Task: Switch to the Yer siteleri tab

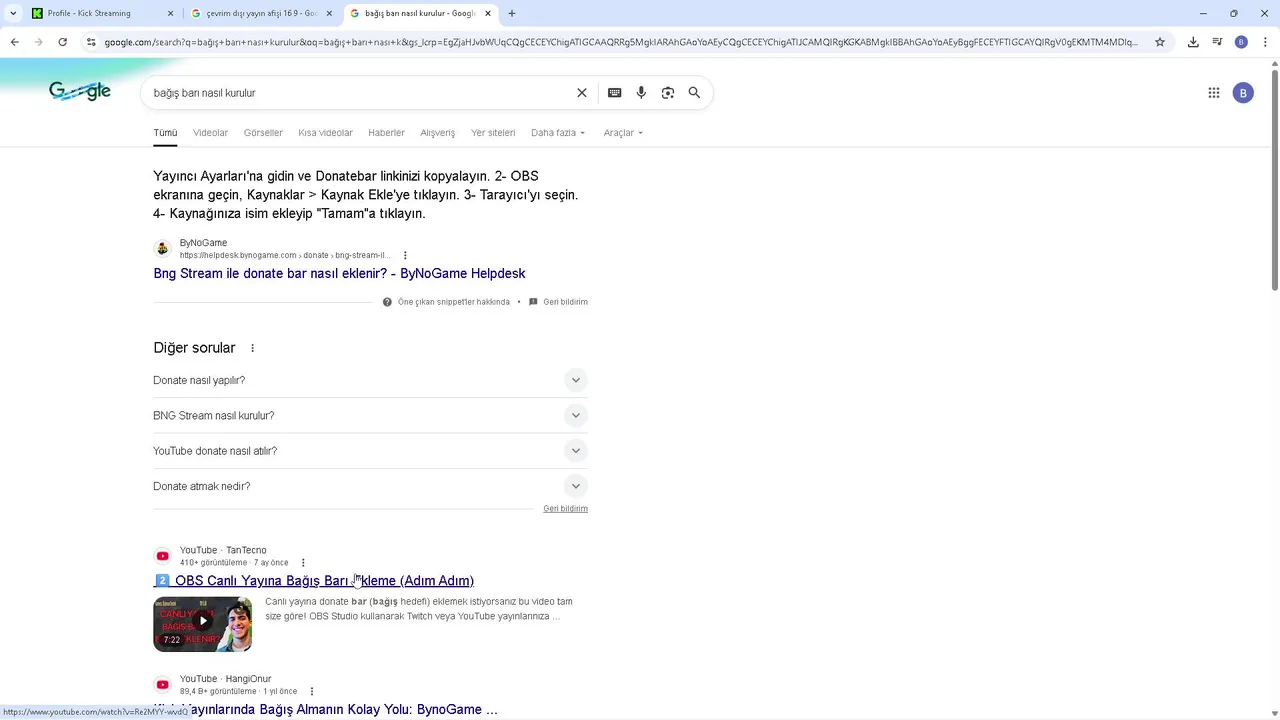Action: 493,133
